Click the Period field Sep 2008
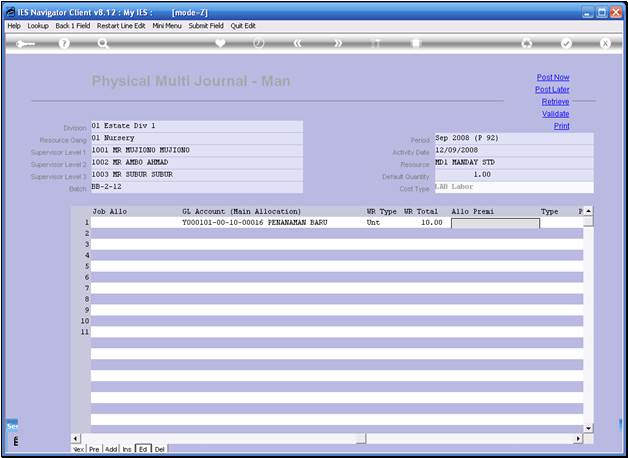Screen dimensions: 628x458 click(x=514, y=138)
